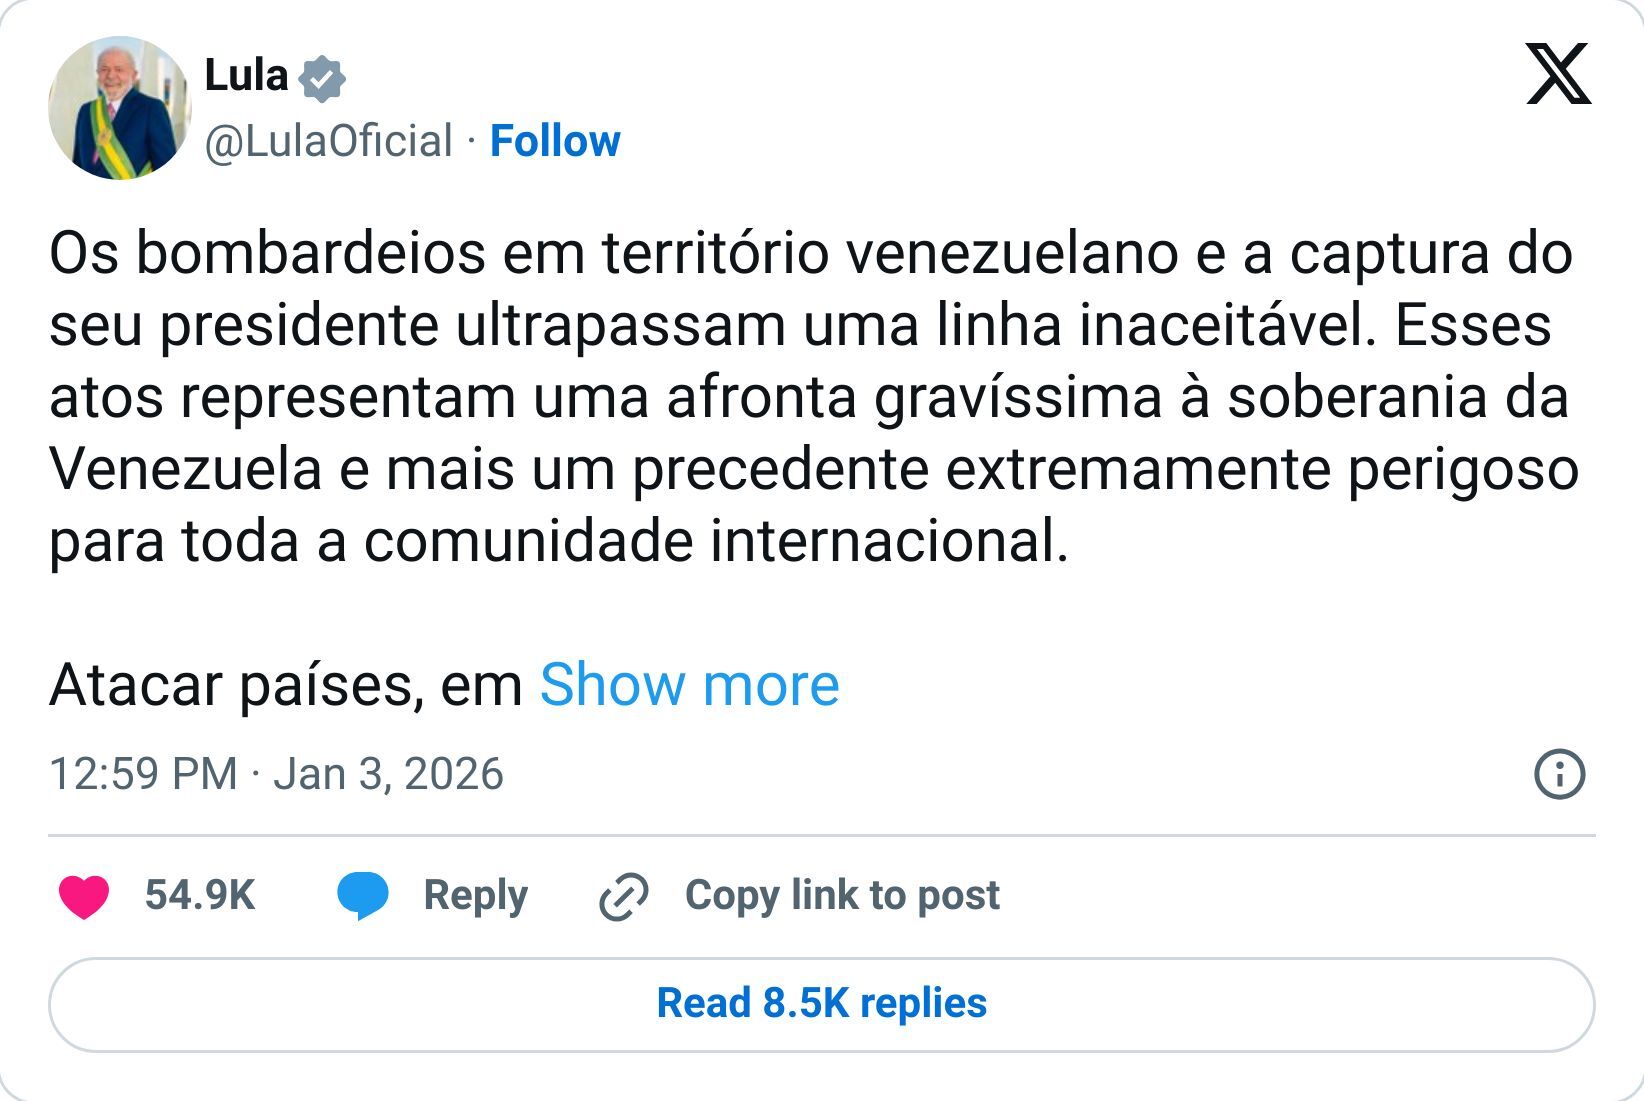Viewport: 1644px width, 1101px height.
Task: Click the paragraph starting with Atacar países
Action: tap(280, 684)
